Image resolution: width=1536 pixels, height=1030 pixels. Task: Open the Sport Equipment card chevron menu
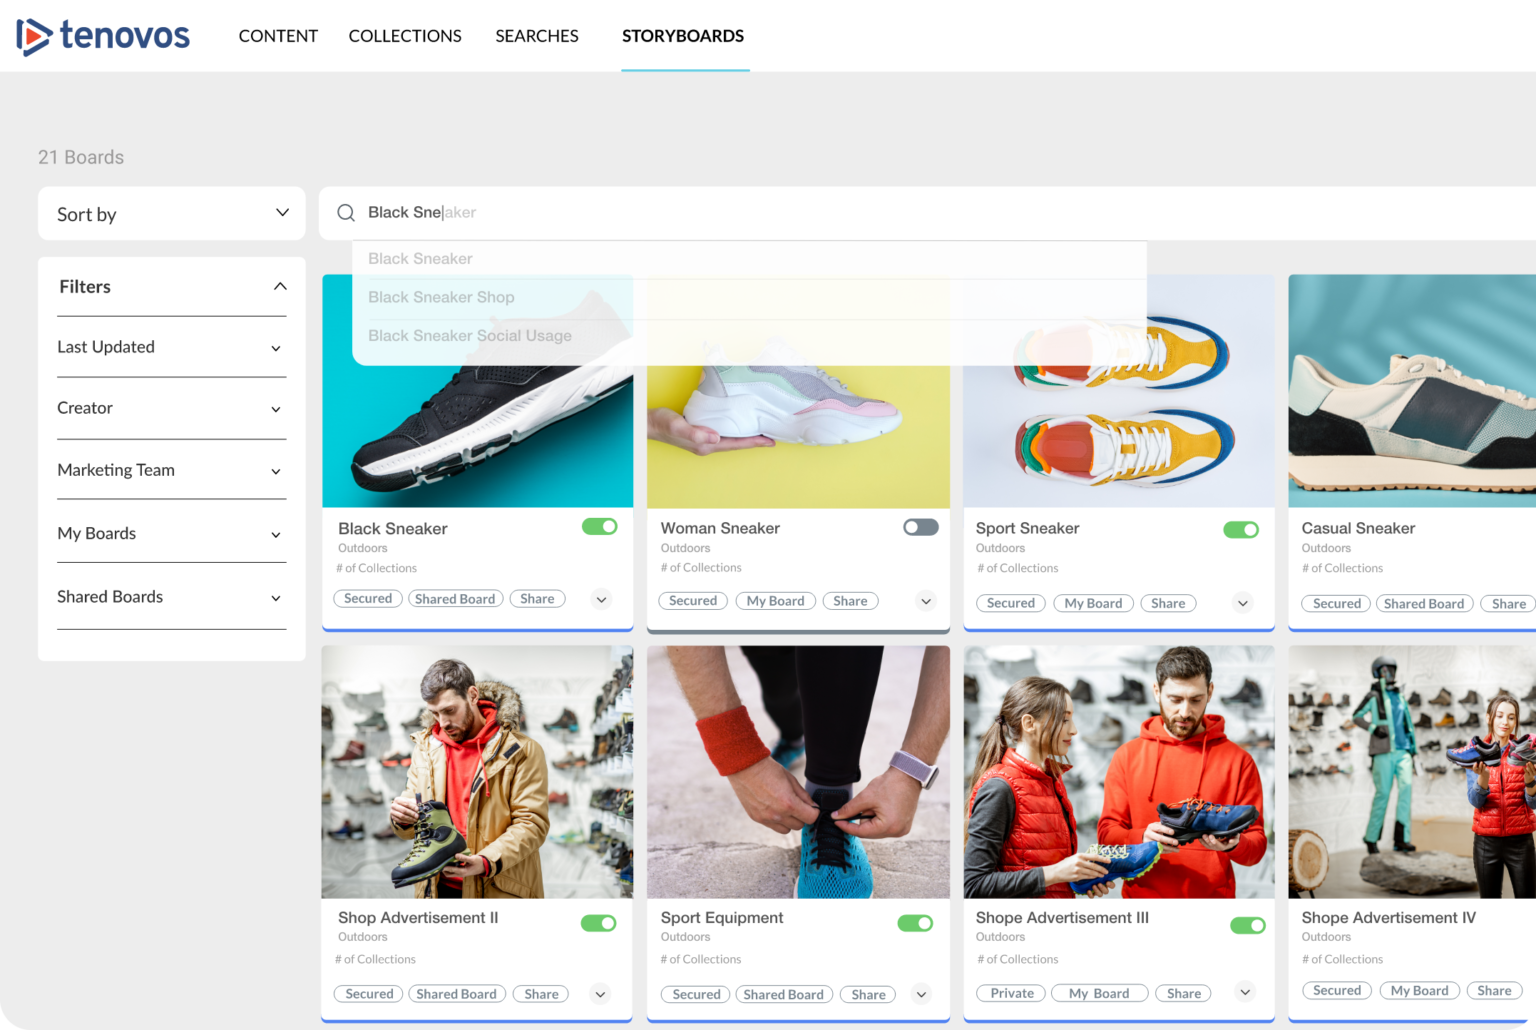click(x=922, y=994)
